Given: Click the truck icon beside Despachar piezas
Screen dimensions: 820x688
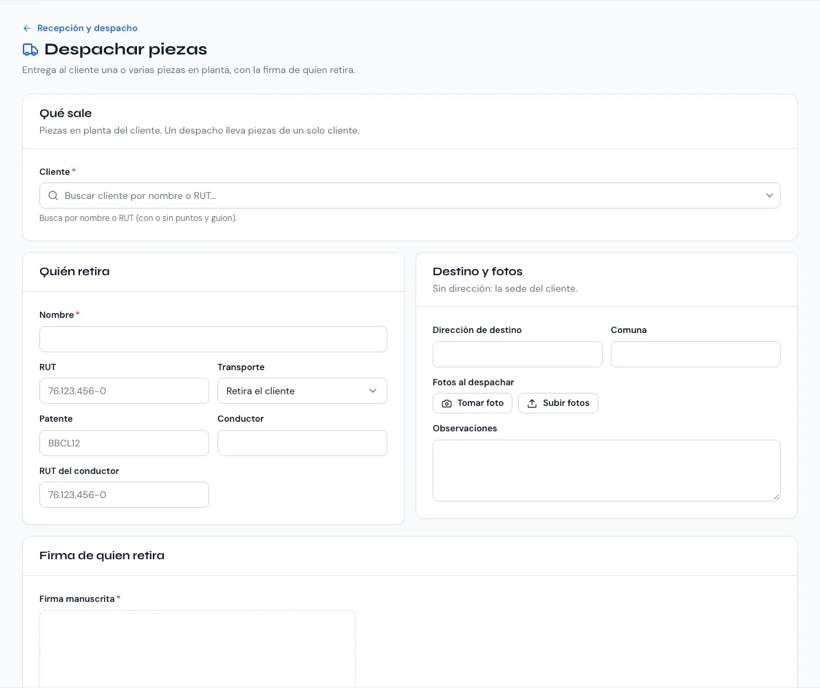Looking at the screenshot, I should [30, 50].
